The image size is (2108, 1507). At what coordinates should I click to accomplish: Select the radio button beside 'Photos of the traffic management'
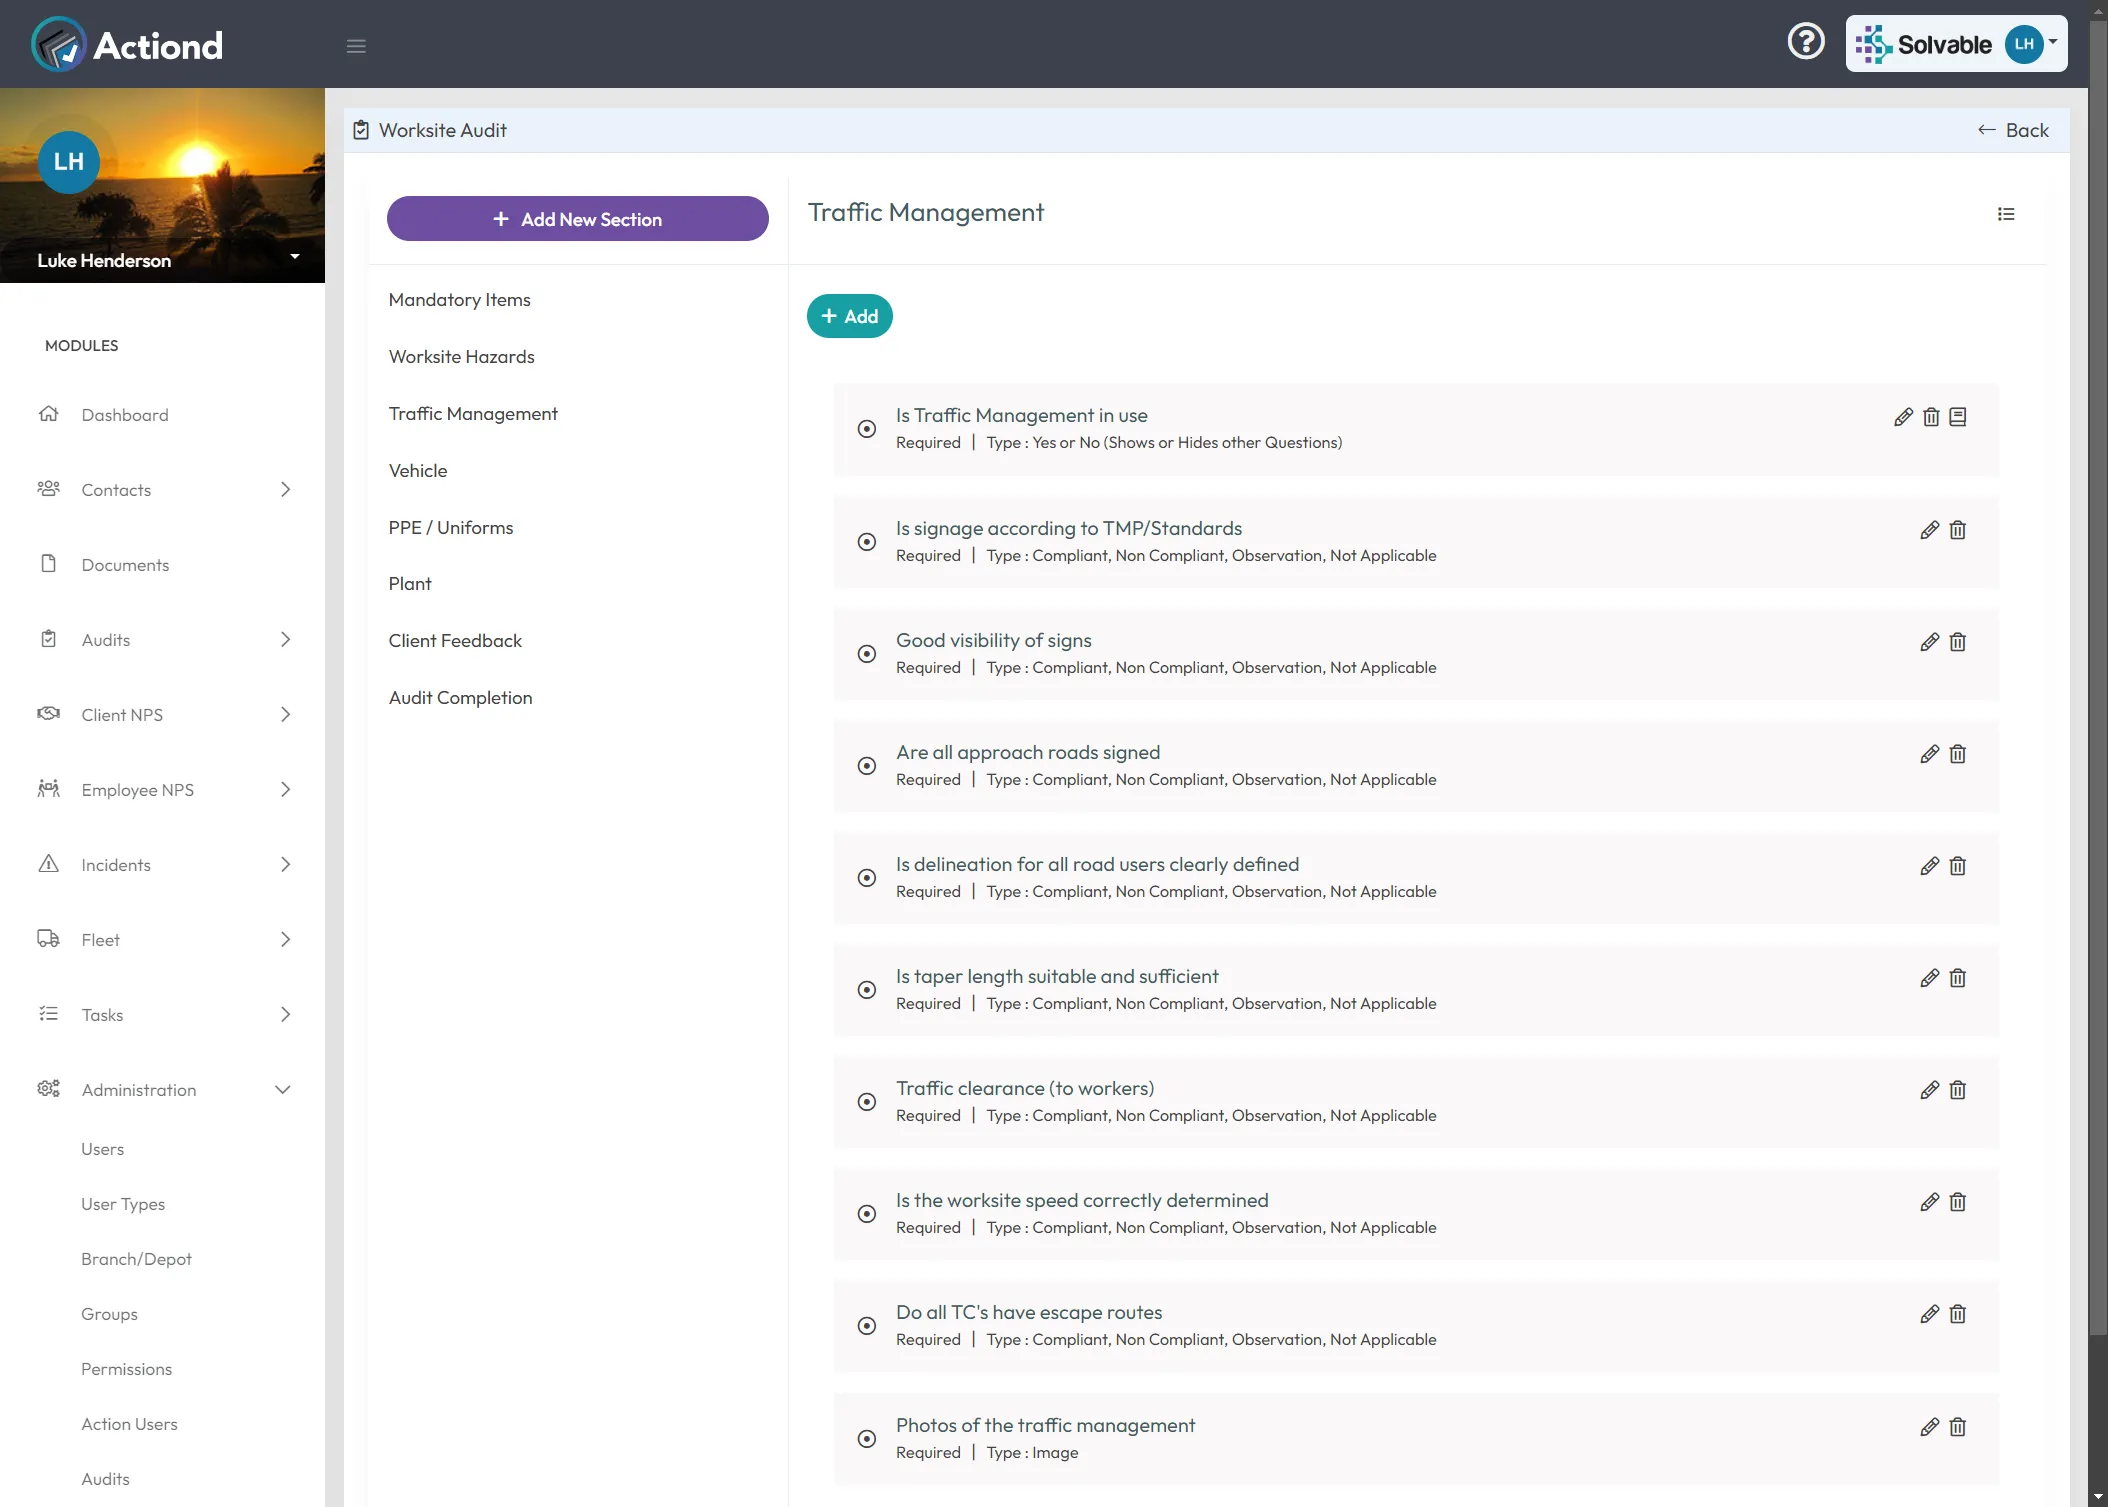[866, 1438]
